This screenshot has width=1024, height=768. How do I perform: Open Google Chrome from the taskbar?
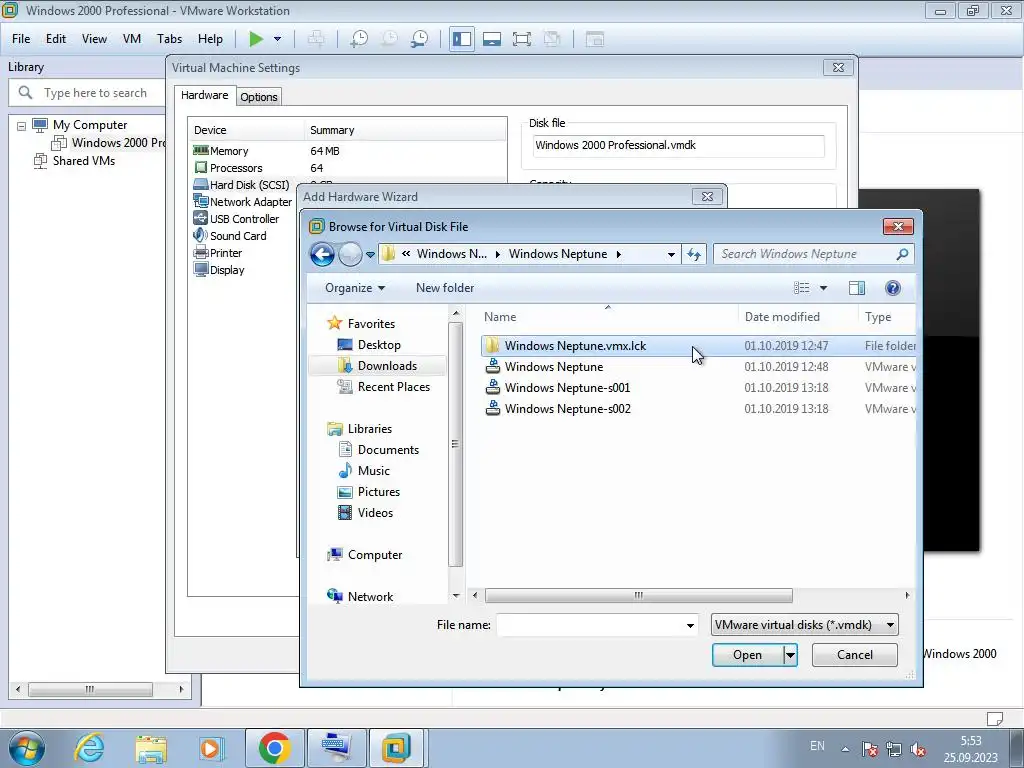(274, 748)
